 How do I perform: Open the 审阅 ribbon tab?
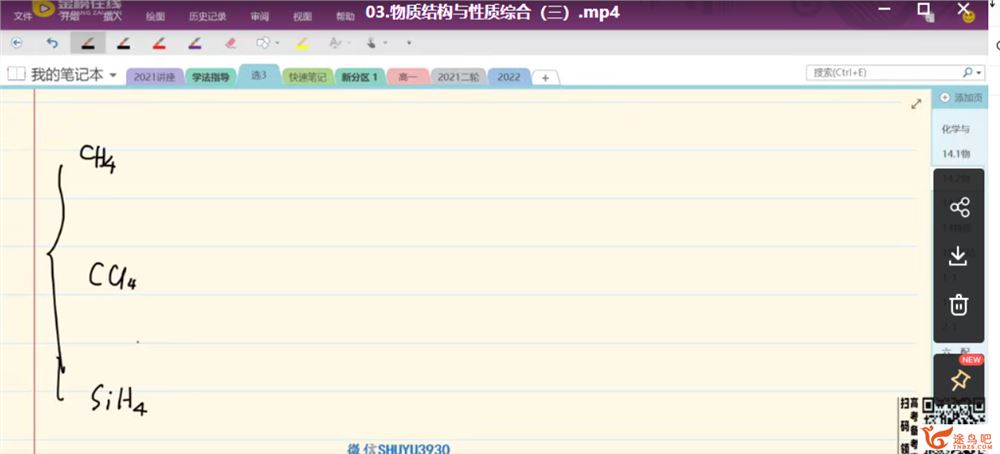click(x=260, y=17)
